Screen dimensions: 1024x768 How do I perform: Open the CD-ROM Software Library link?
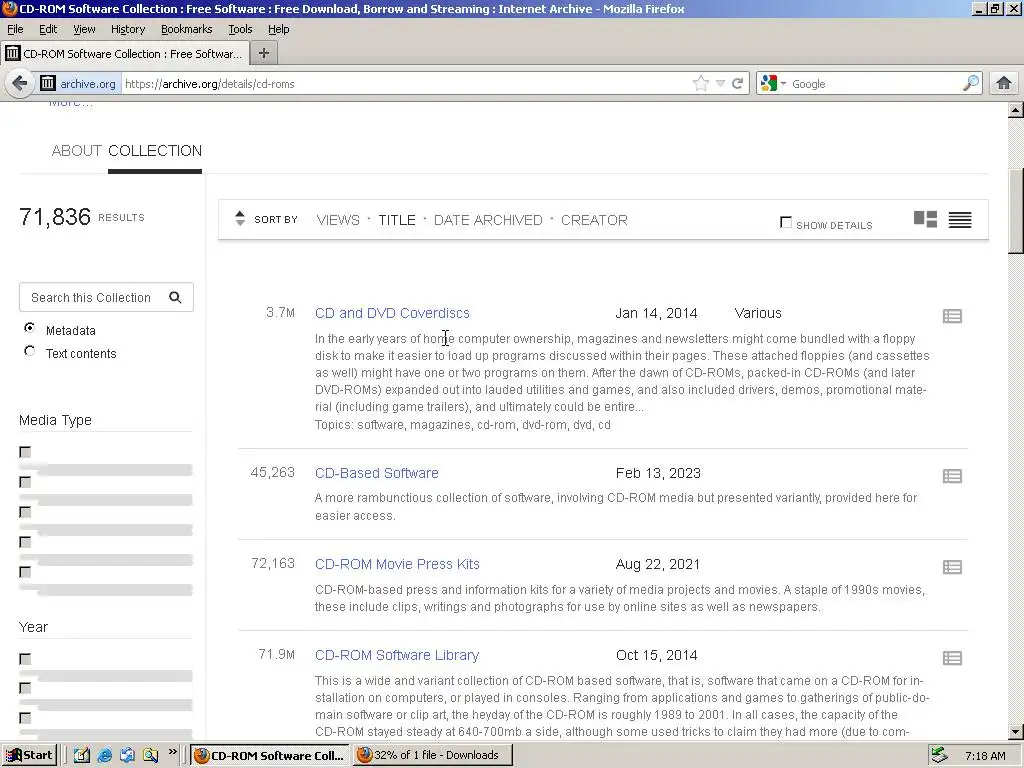pos(397,655)
